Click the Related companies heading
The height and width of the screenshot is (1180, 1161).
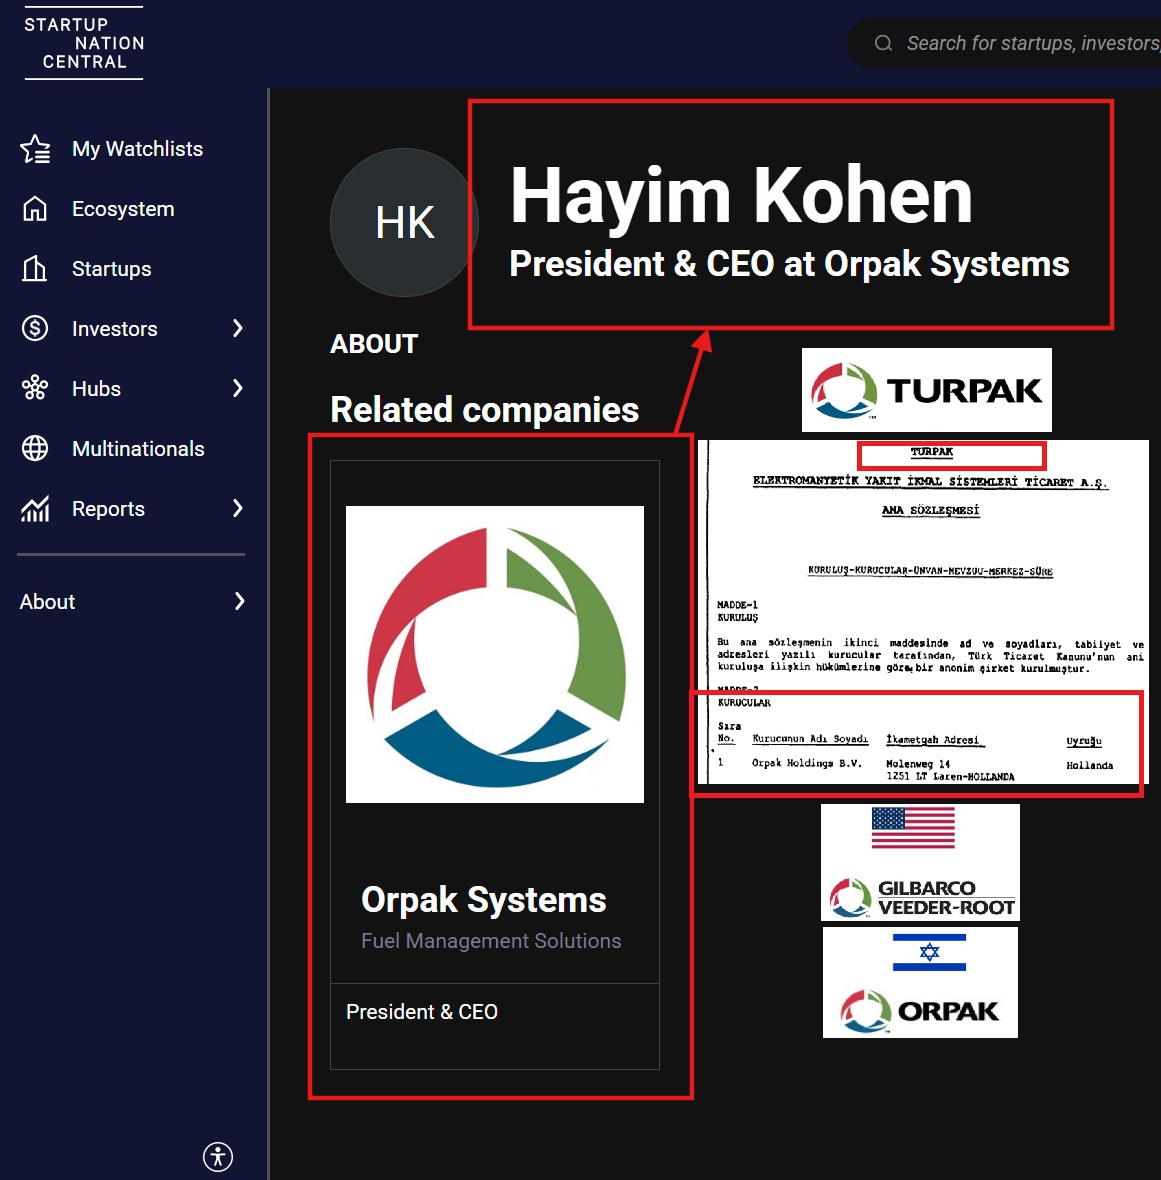[485, 409]
